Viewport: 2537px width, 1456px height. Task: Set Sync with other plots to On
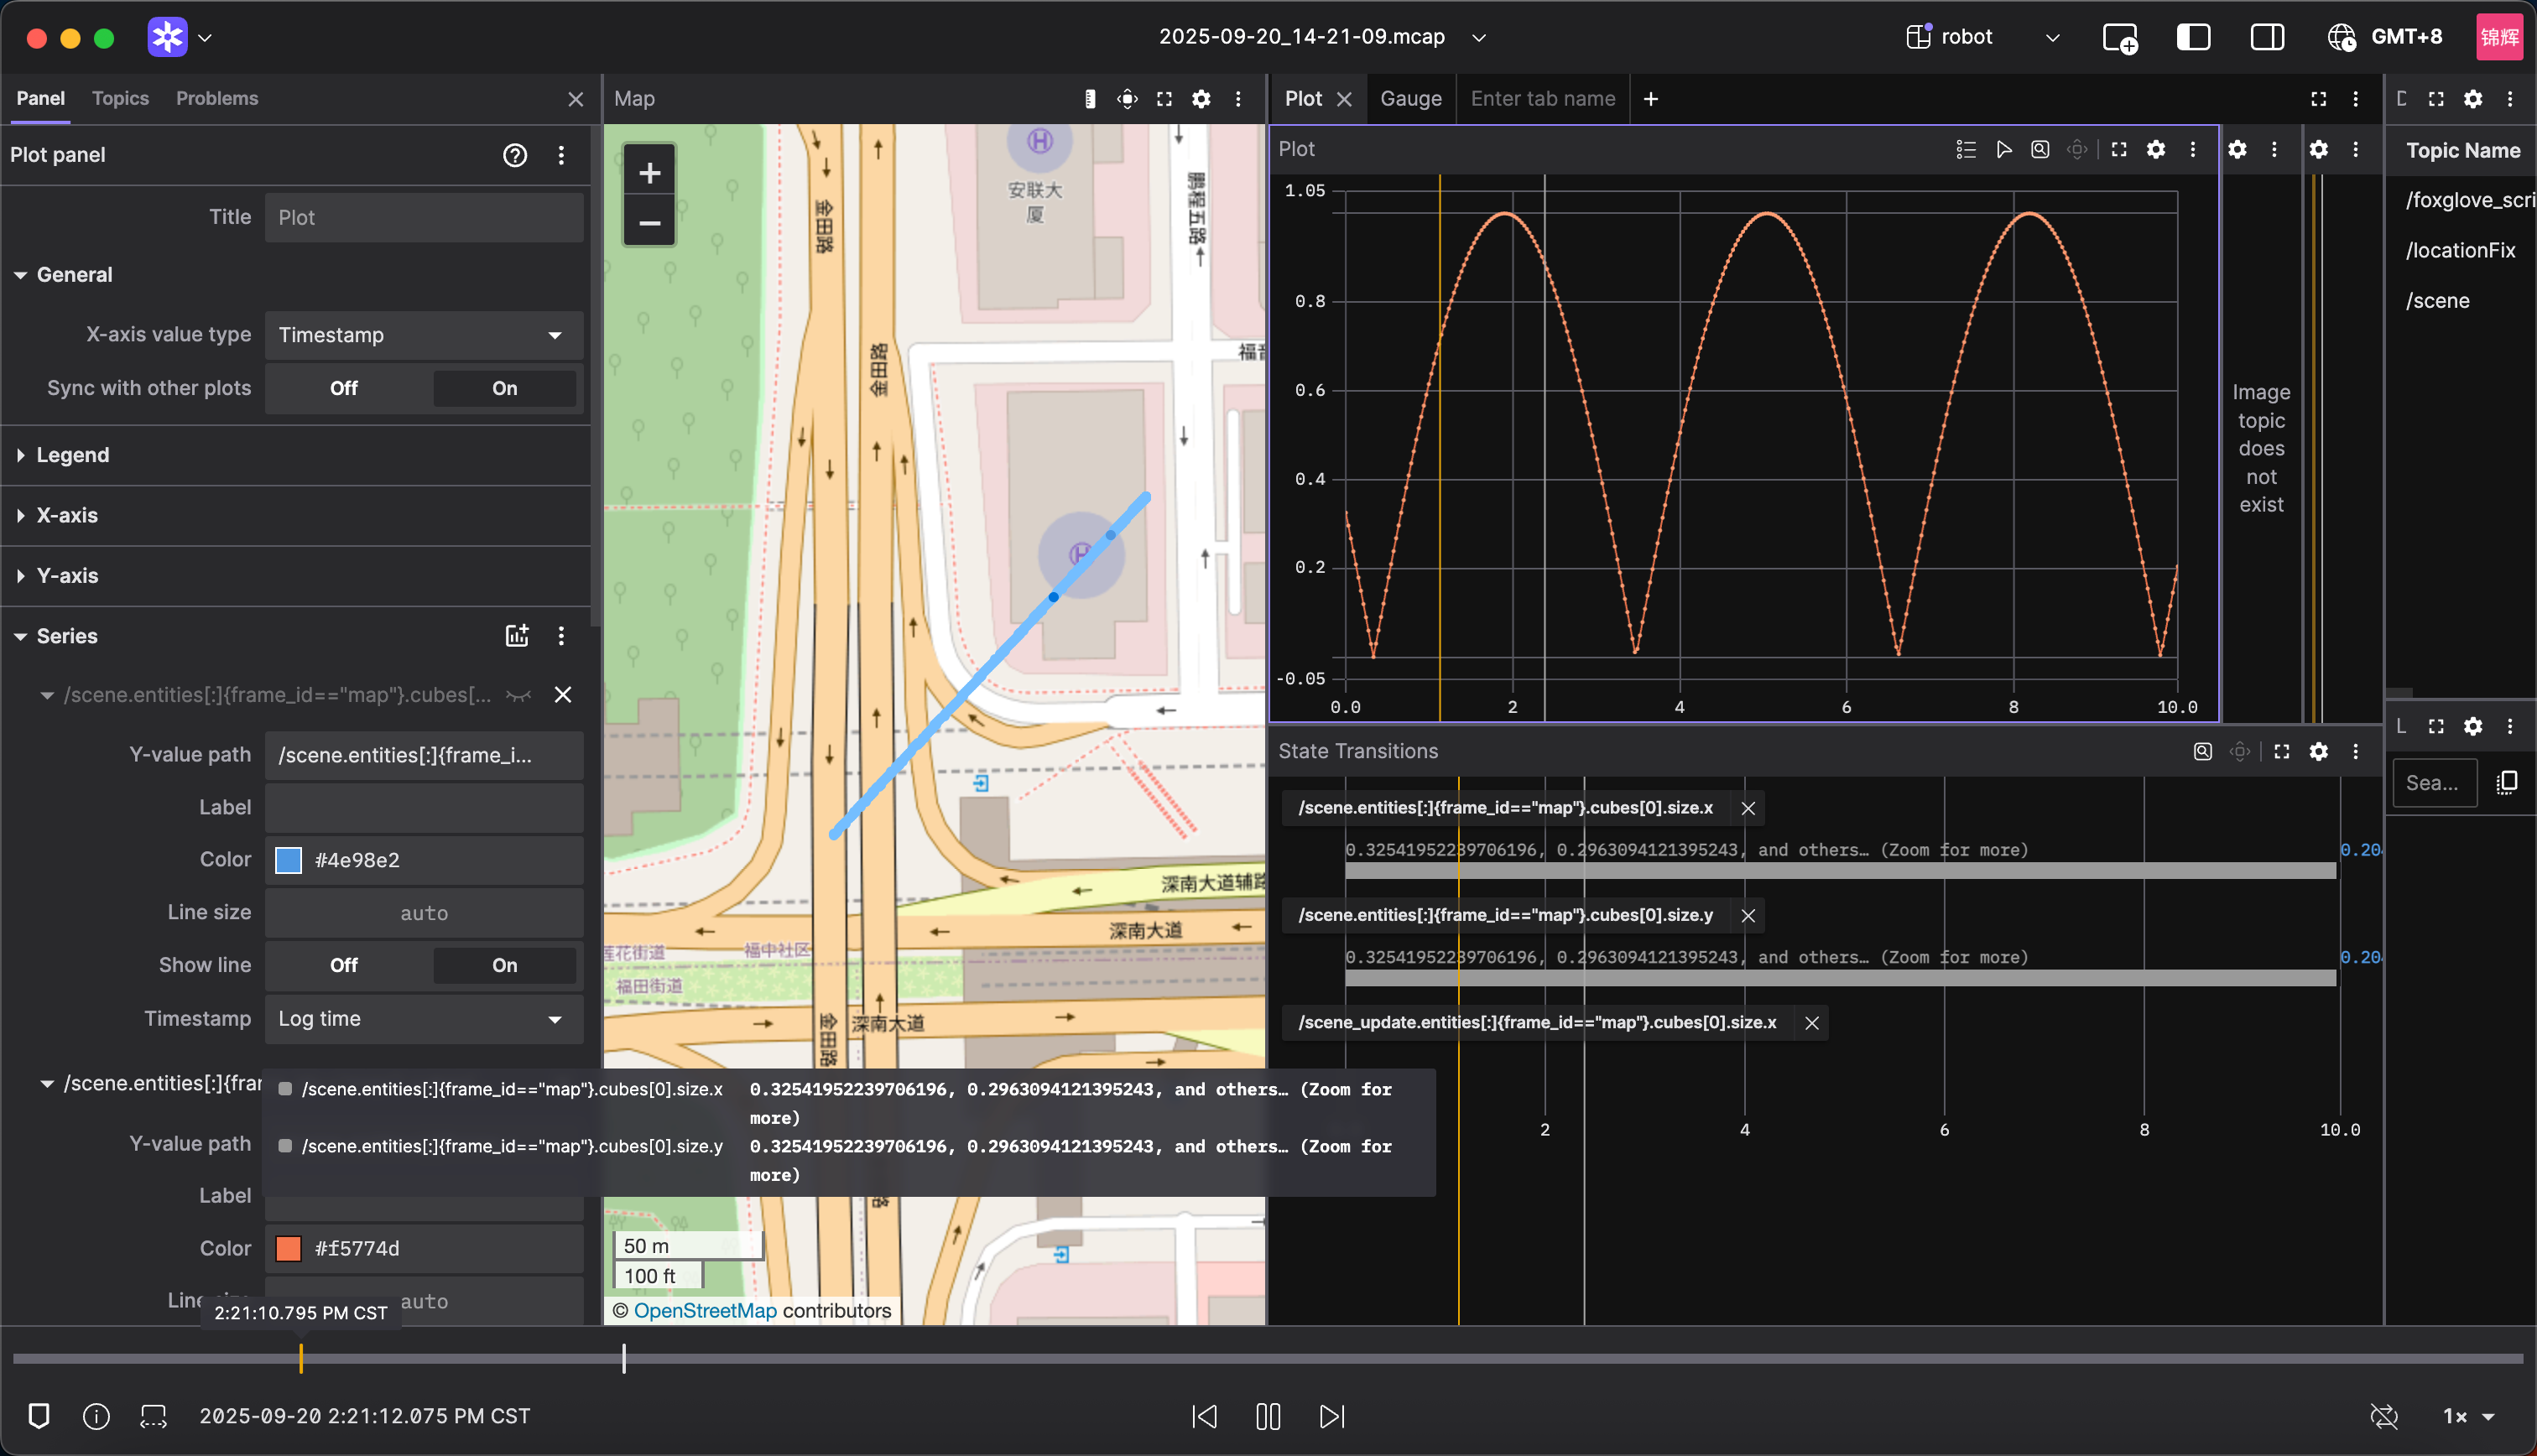(x=505, y=388)
